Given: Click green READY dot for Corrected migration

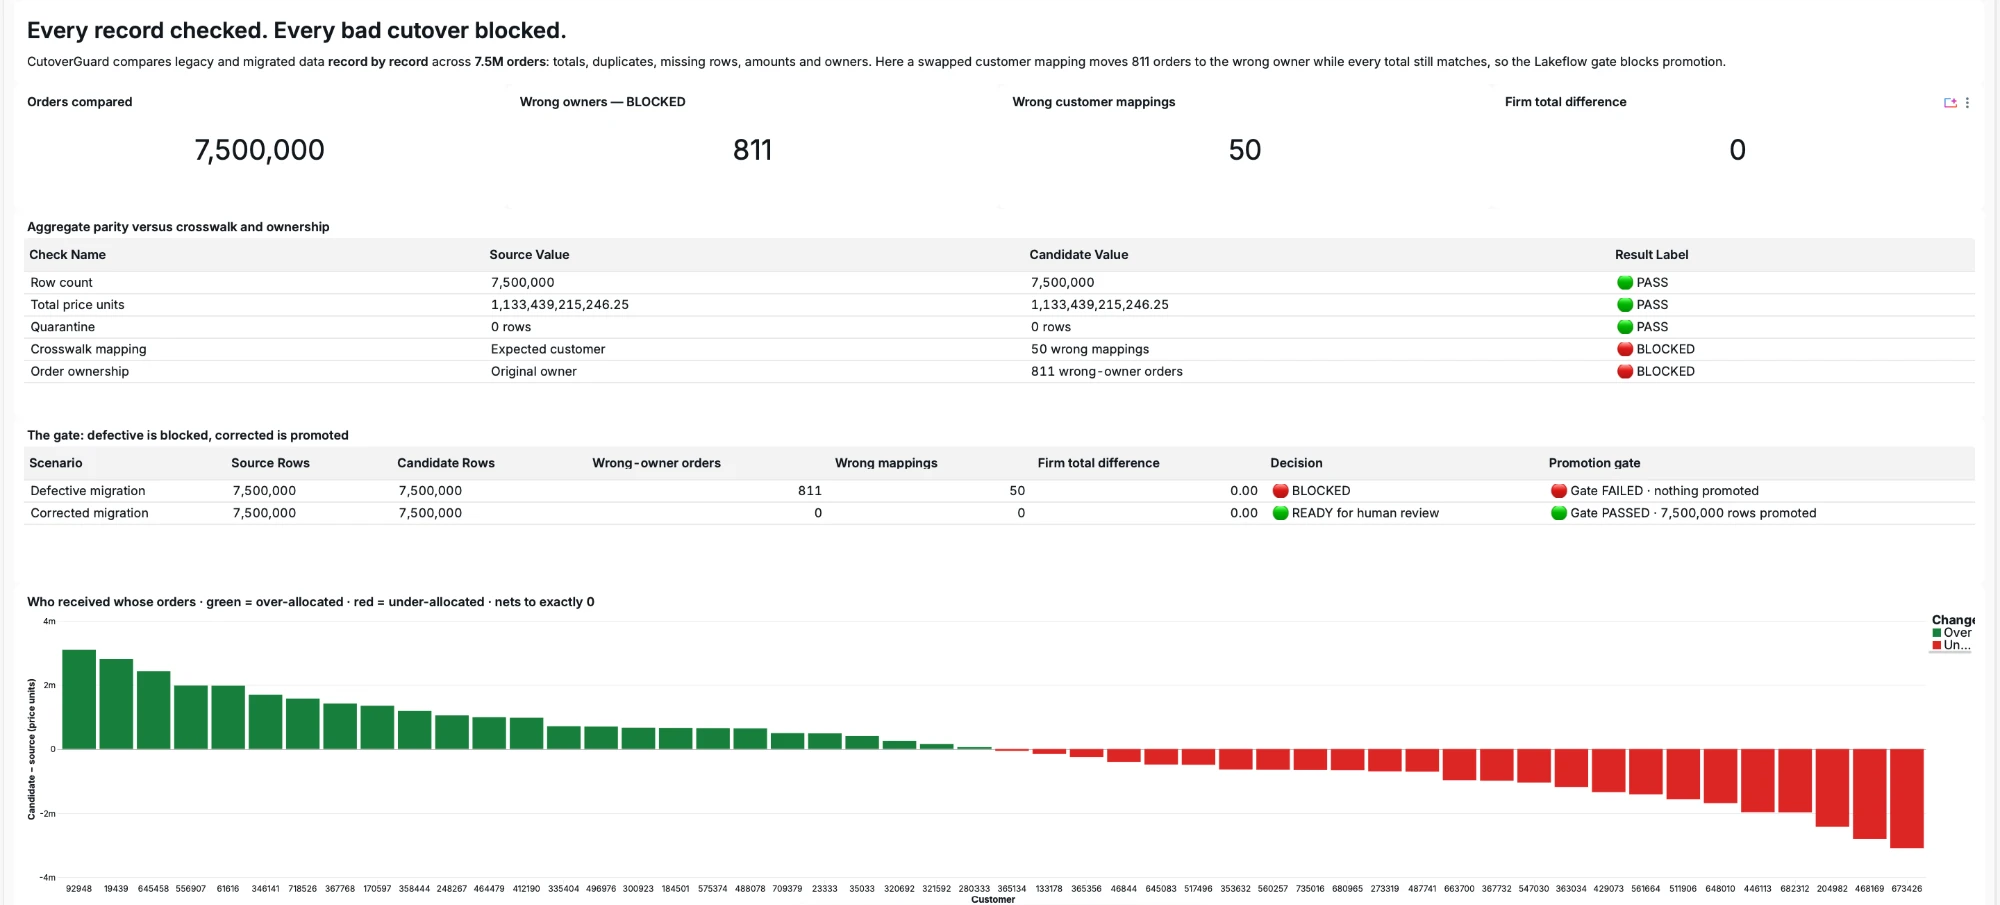Looking at the screenshot, I should pos(1280,513).
